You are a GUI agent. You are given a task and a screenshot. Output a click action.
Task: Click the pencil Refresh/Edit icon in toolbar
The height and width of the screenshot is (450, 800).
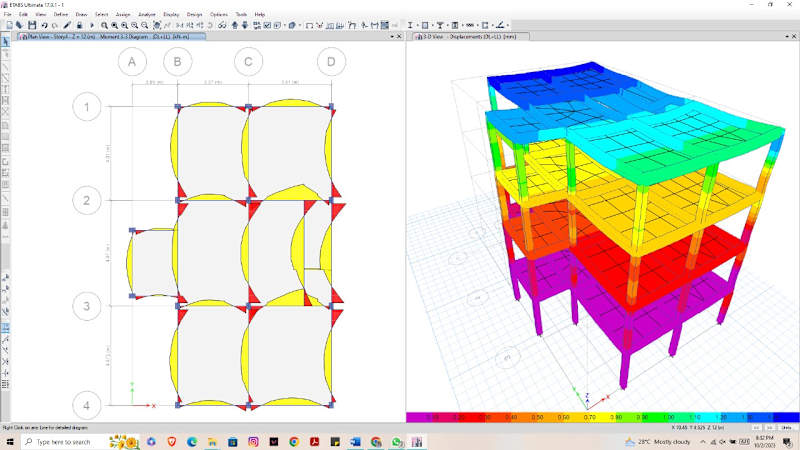67,25
